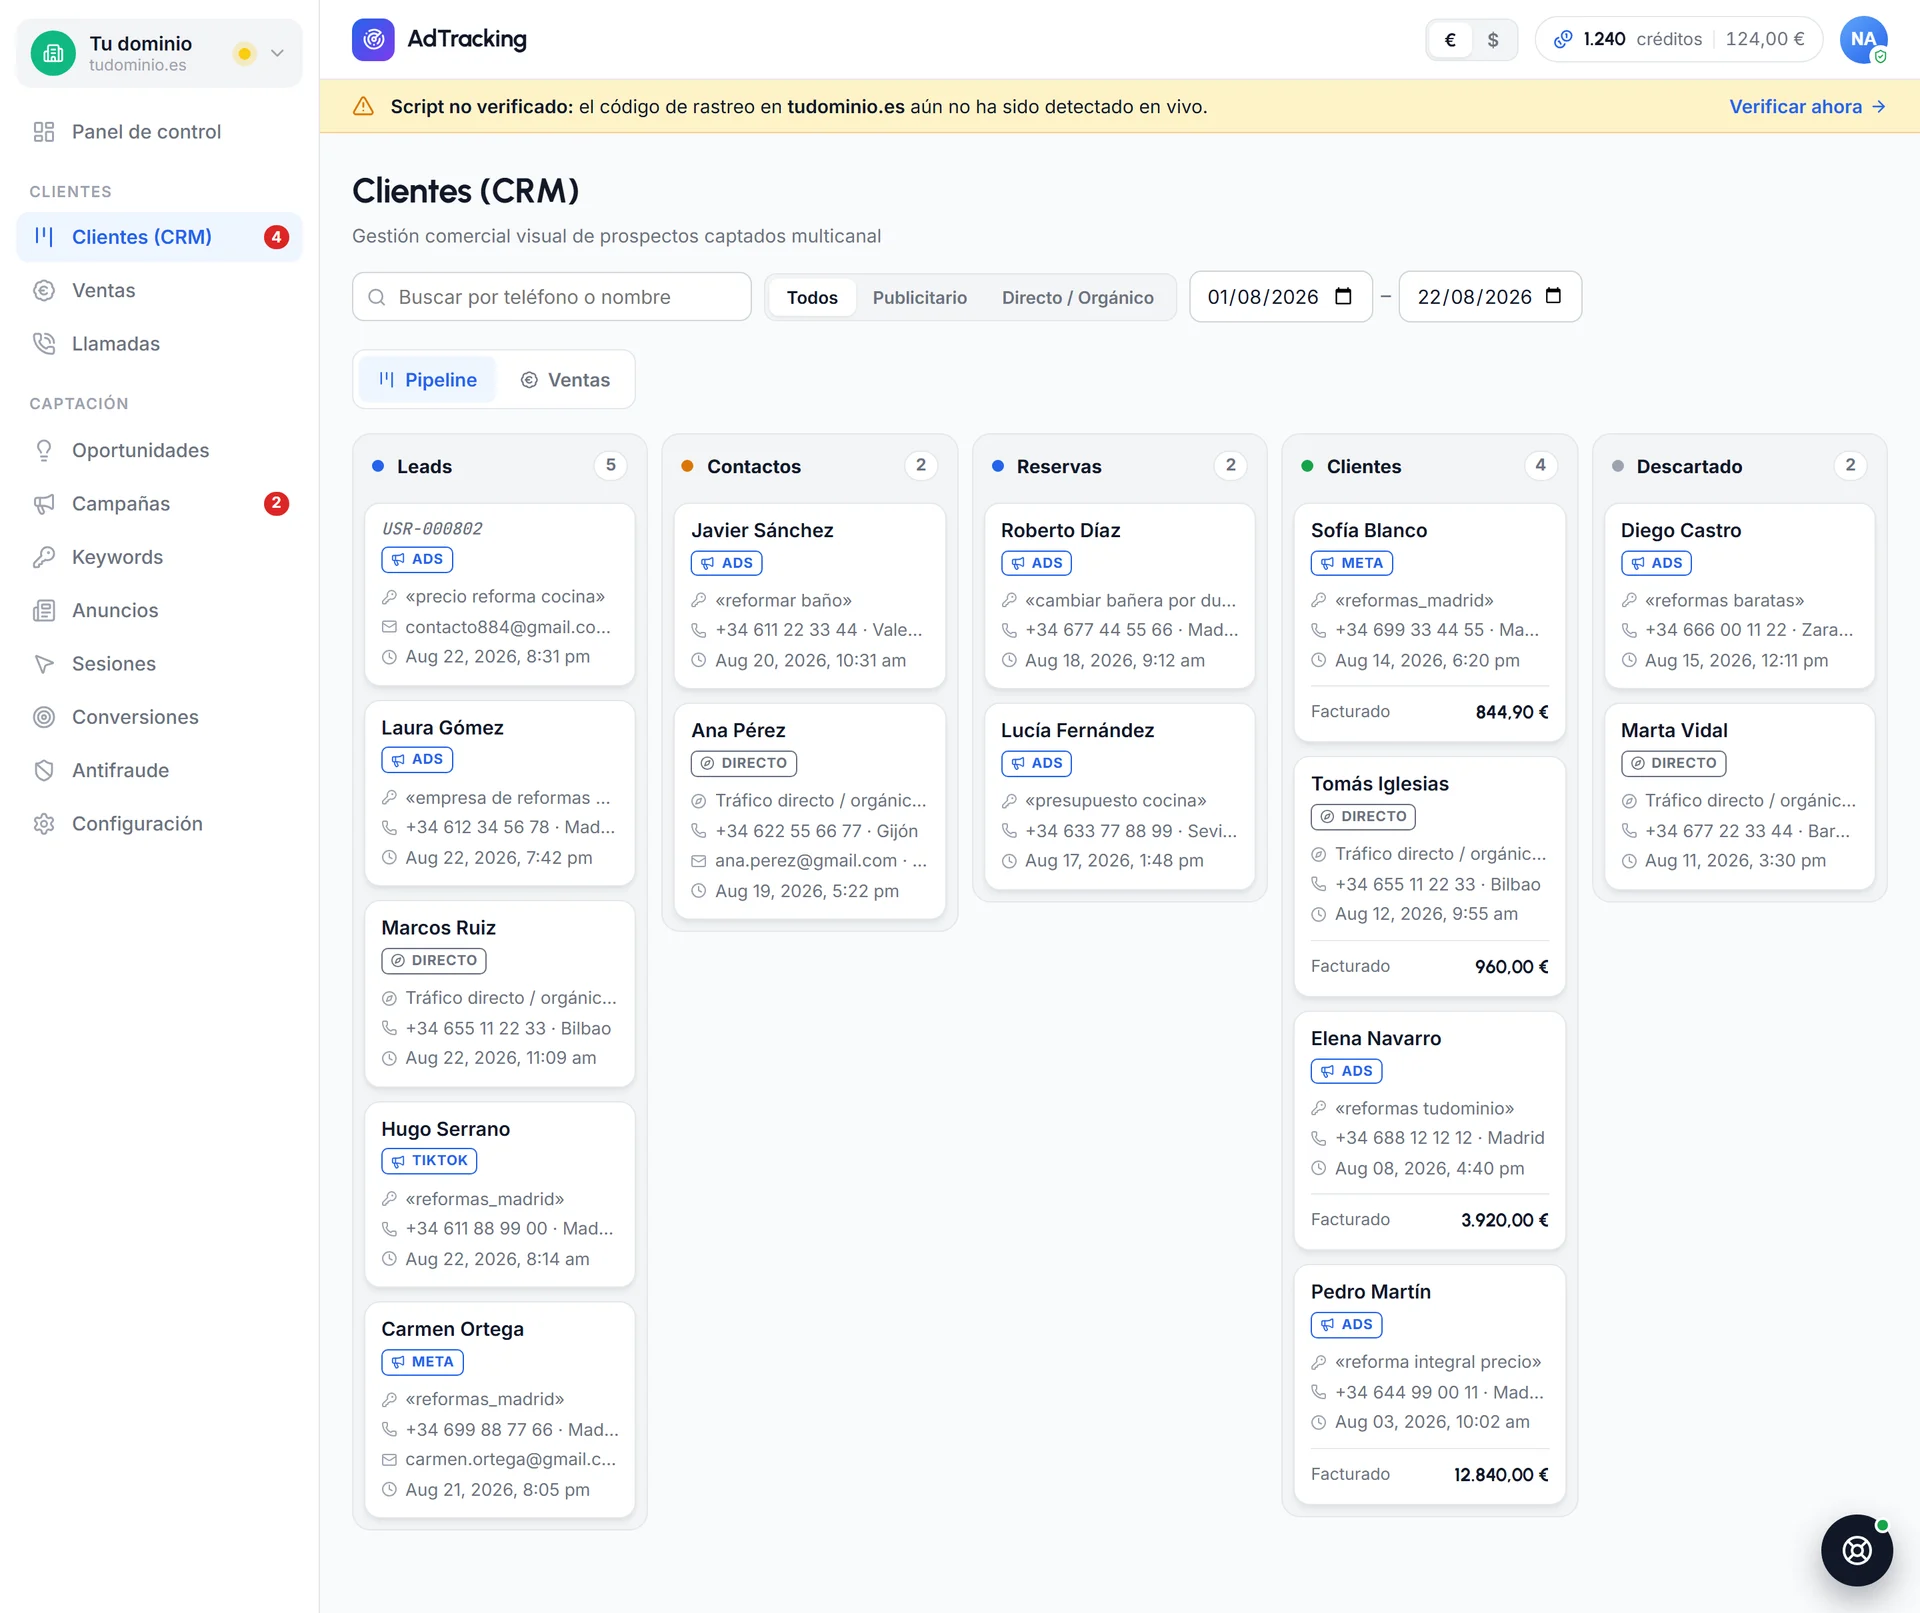This screenshot has height=1613, width=1920.
Task: Click the search by phone or name field
Action: click(x=552, y=297)
